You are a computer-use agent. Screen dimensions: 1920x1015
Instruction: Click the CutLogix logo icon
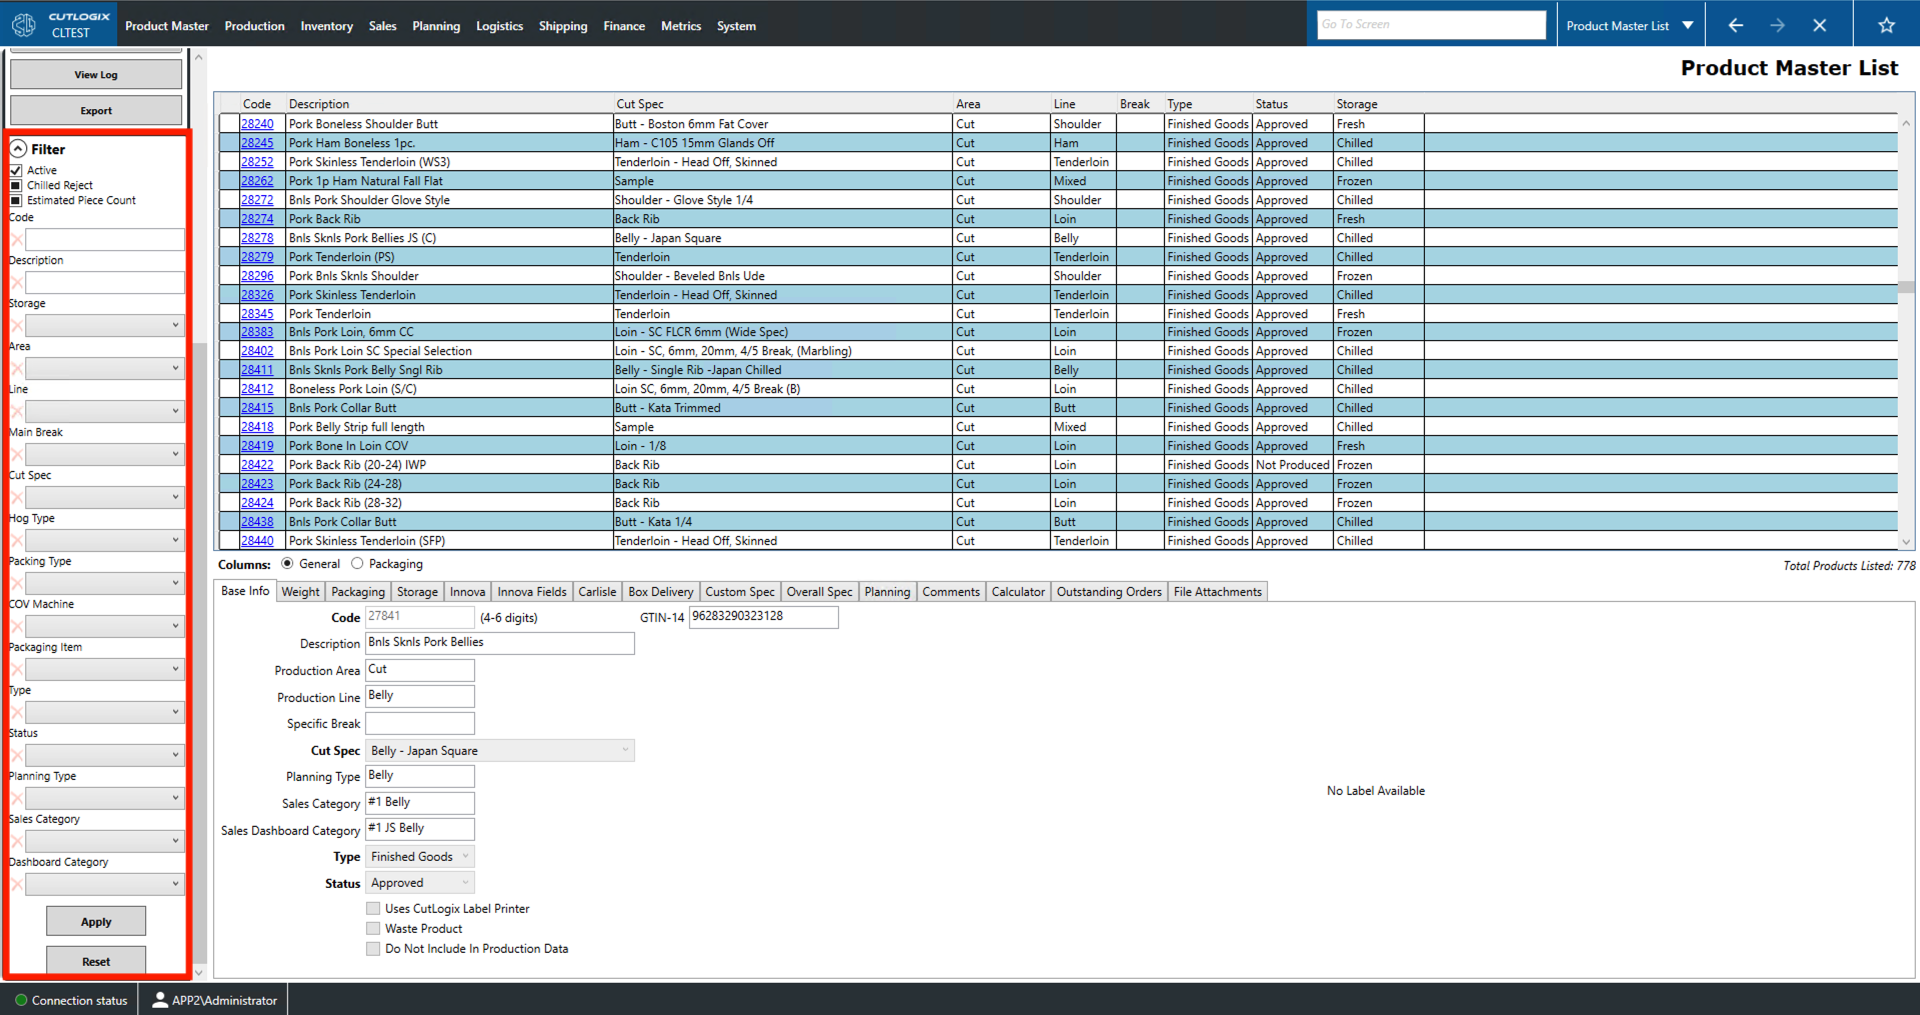pyautogui.click(x=23, y=24)
